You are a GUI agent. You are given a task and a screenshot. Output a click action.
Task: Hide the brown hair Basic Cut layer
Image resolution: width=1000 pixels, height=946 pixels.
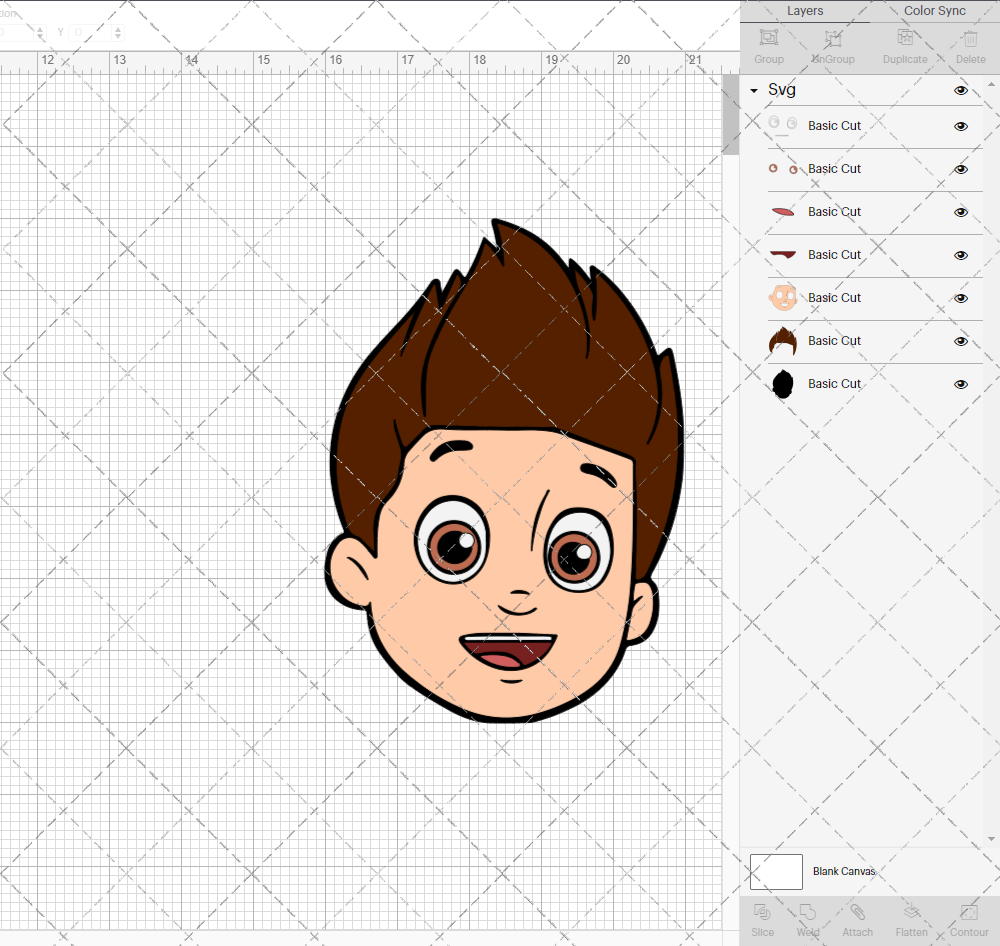(x=960, y=341)
